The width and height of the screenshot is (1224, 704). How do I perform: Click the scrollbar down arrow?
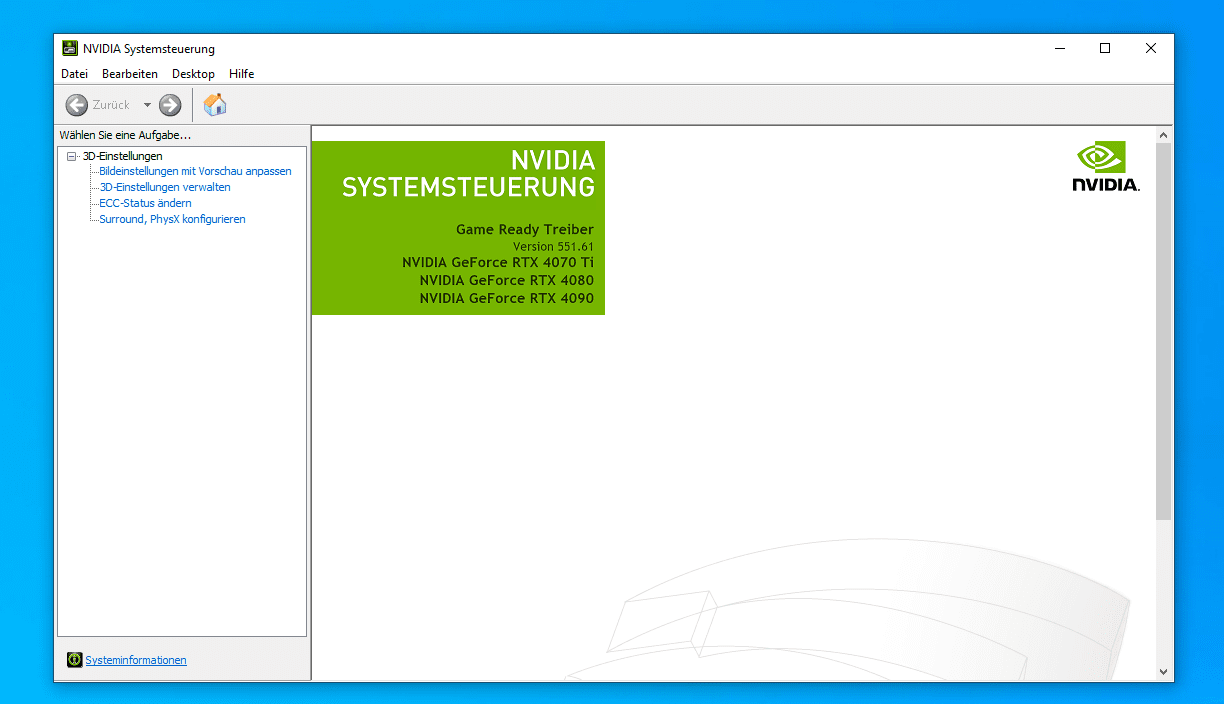pos(1163,672)
